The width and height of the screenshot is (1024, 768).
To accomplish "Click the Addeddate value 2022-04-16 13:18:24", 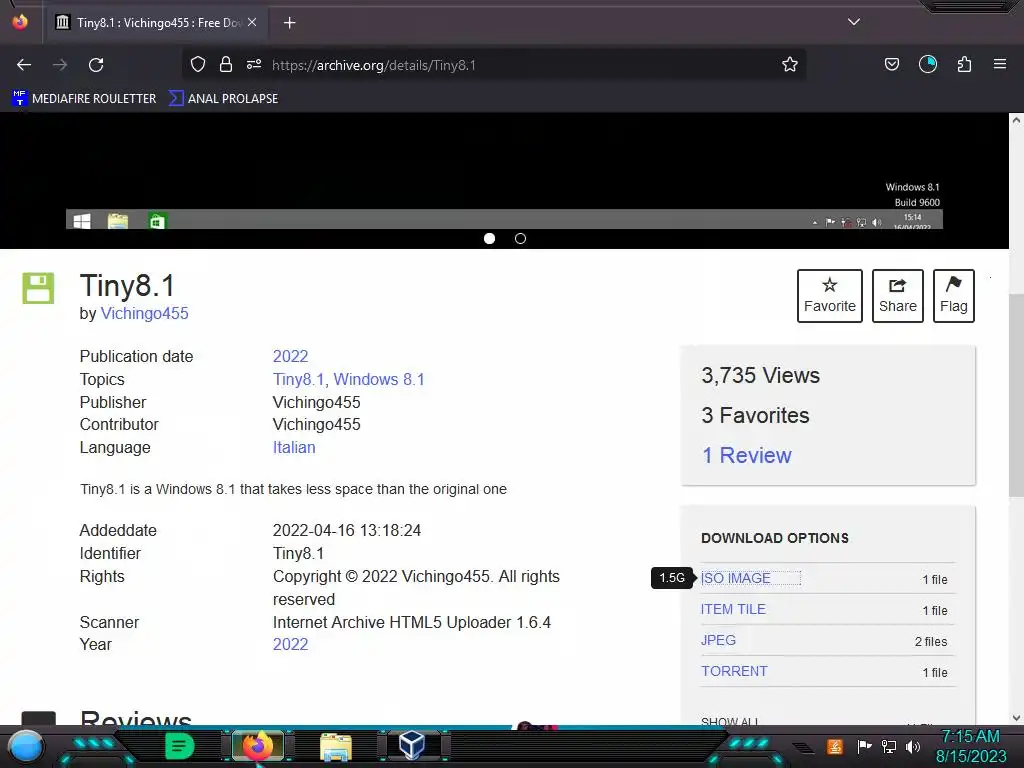I will (x=347, y=530).
